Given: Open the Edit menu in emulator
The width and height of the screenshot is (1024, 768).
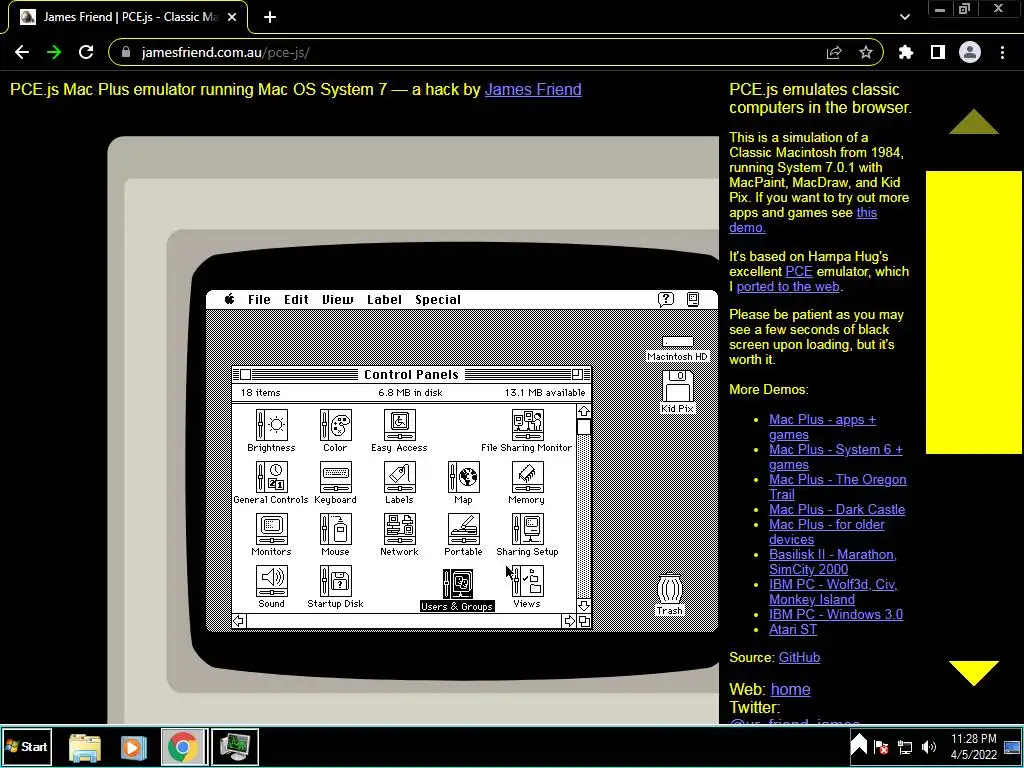Looking at the screenshot, I should (x=296, y=299).
